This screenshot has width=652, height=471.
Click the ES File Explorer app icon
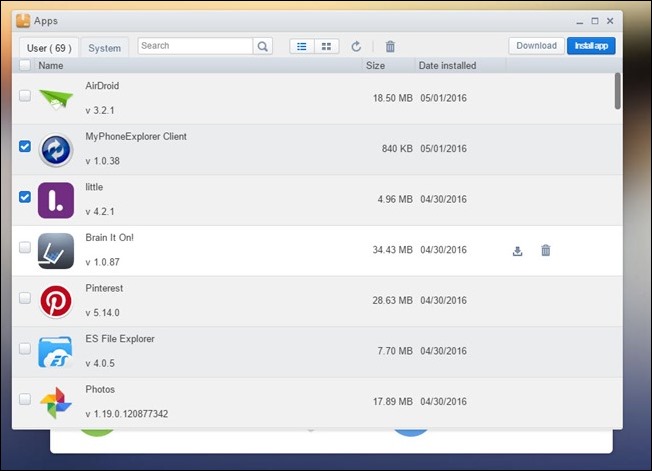(55, 352)
